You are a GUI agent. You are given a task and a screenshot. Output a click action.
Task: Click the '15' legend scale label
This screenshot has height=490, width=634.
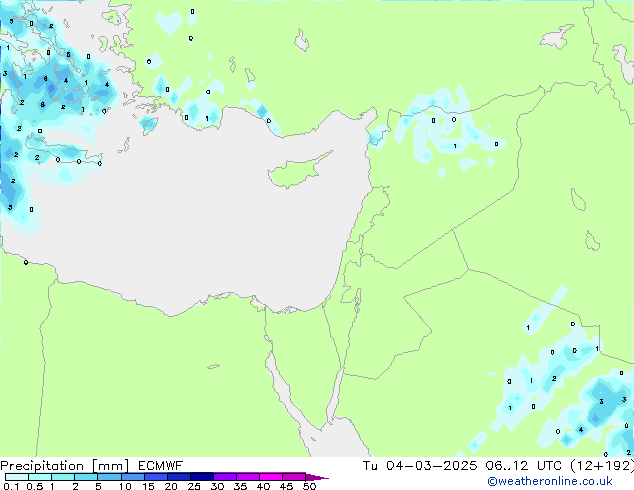pyautogui.click(x=148, y=486)
